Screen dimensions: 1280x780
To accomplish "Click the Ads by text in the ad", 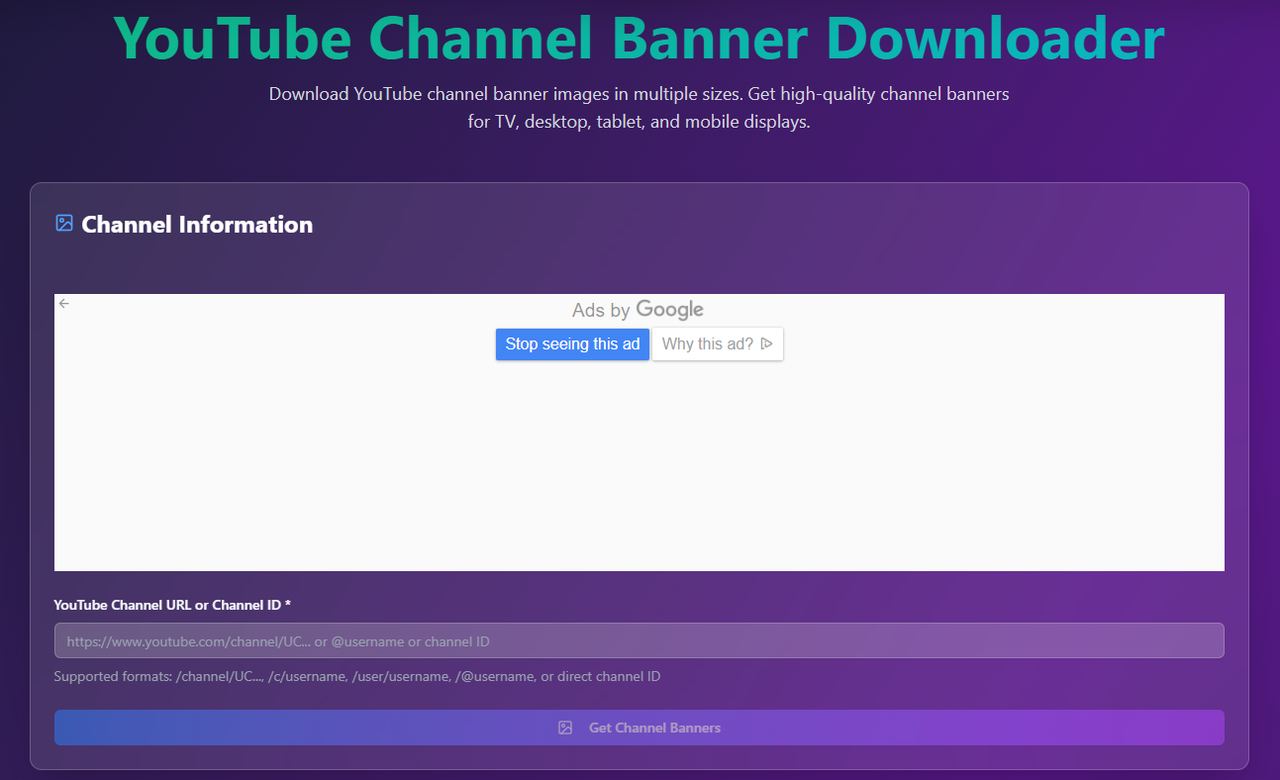I will click(601, 311).
